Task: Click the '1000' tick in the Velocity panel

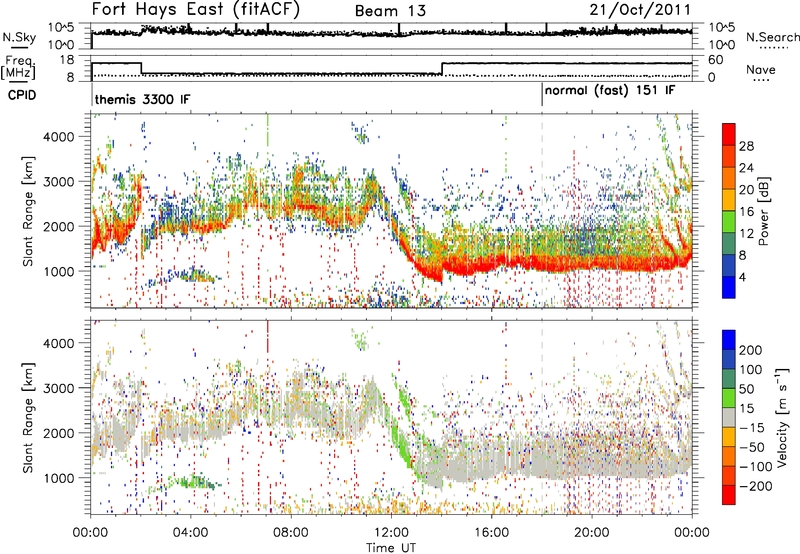Action: click(59, 478)
